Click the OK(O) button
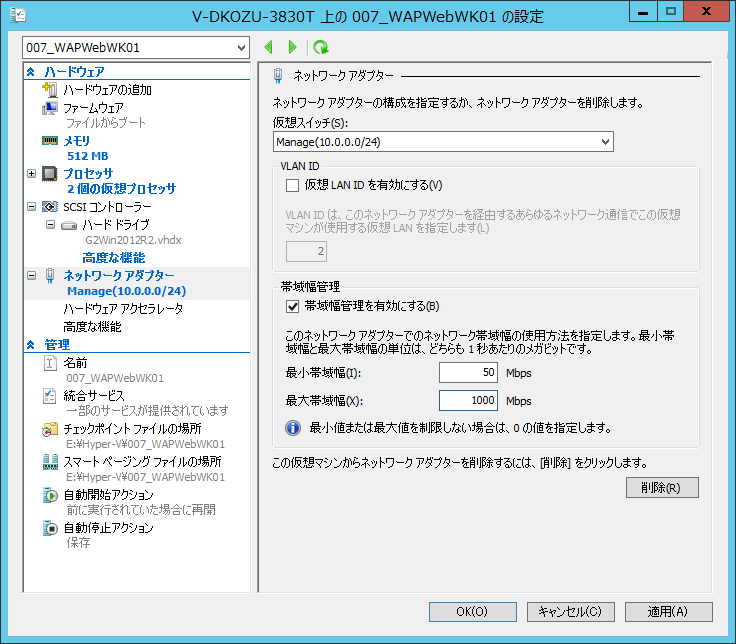 click(473, 612)
